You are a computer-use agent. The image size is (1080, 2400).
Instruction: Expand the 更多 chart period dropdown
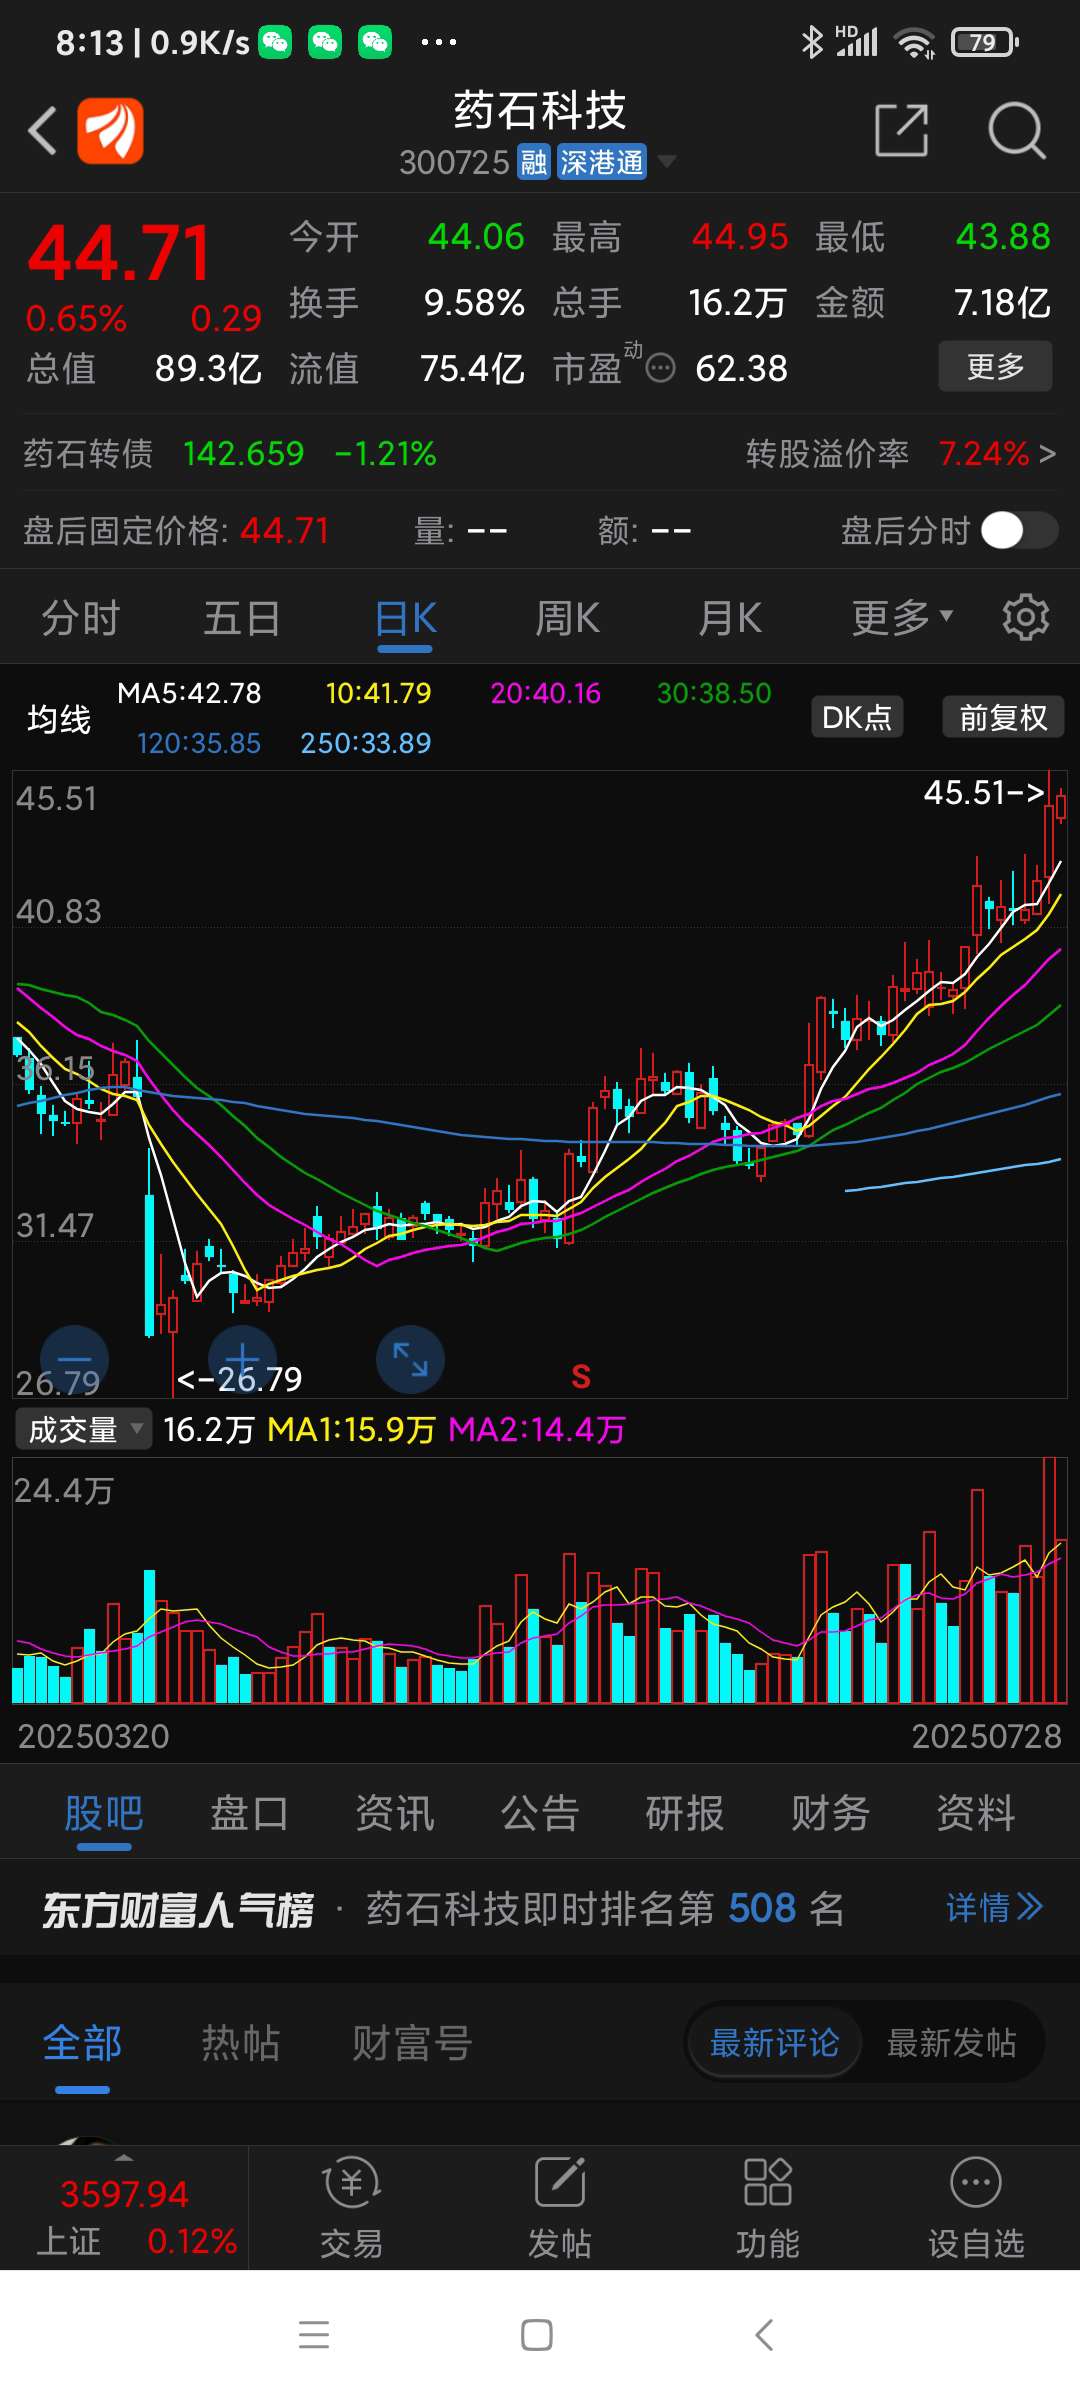[901, 618]
